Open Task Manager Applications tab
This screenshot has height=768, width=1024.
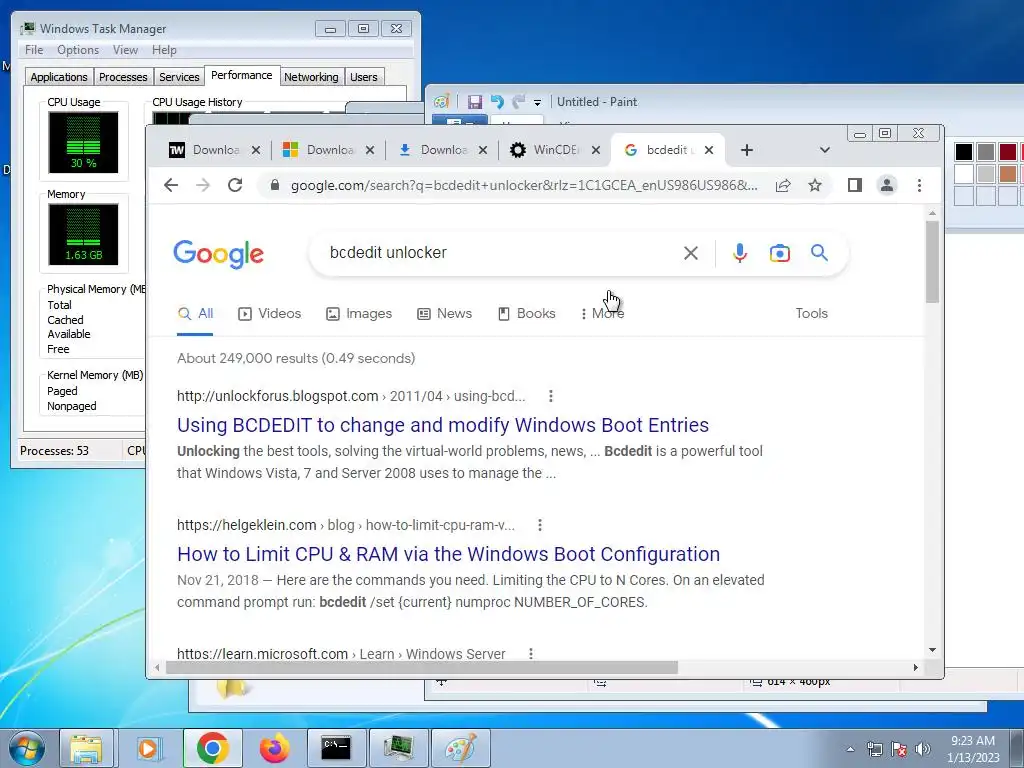click(x=59, y=77)
